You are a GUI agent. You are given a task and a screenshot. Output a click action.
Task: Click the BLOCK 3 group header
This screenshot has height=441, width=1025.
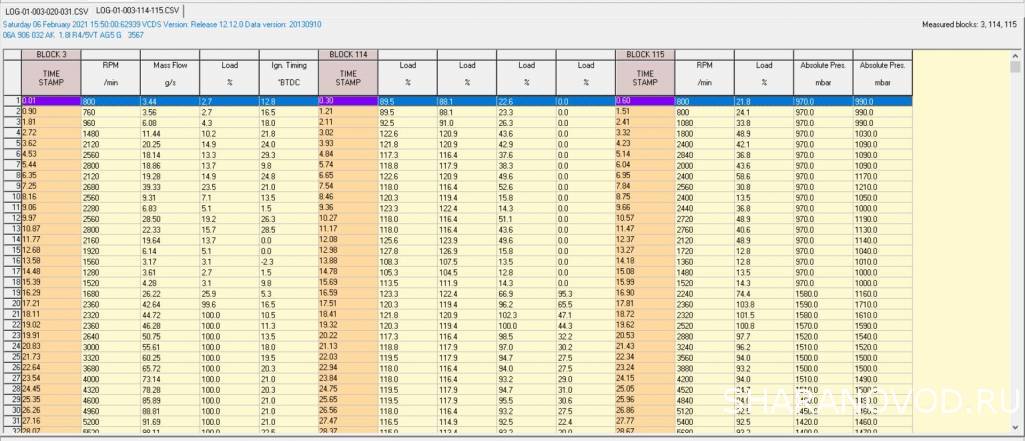(x=51, y=53)
